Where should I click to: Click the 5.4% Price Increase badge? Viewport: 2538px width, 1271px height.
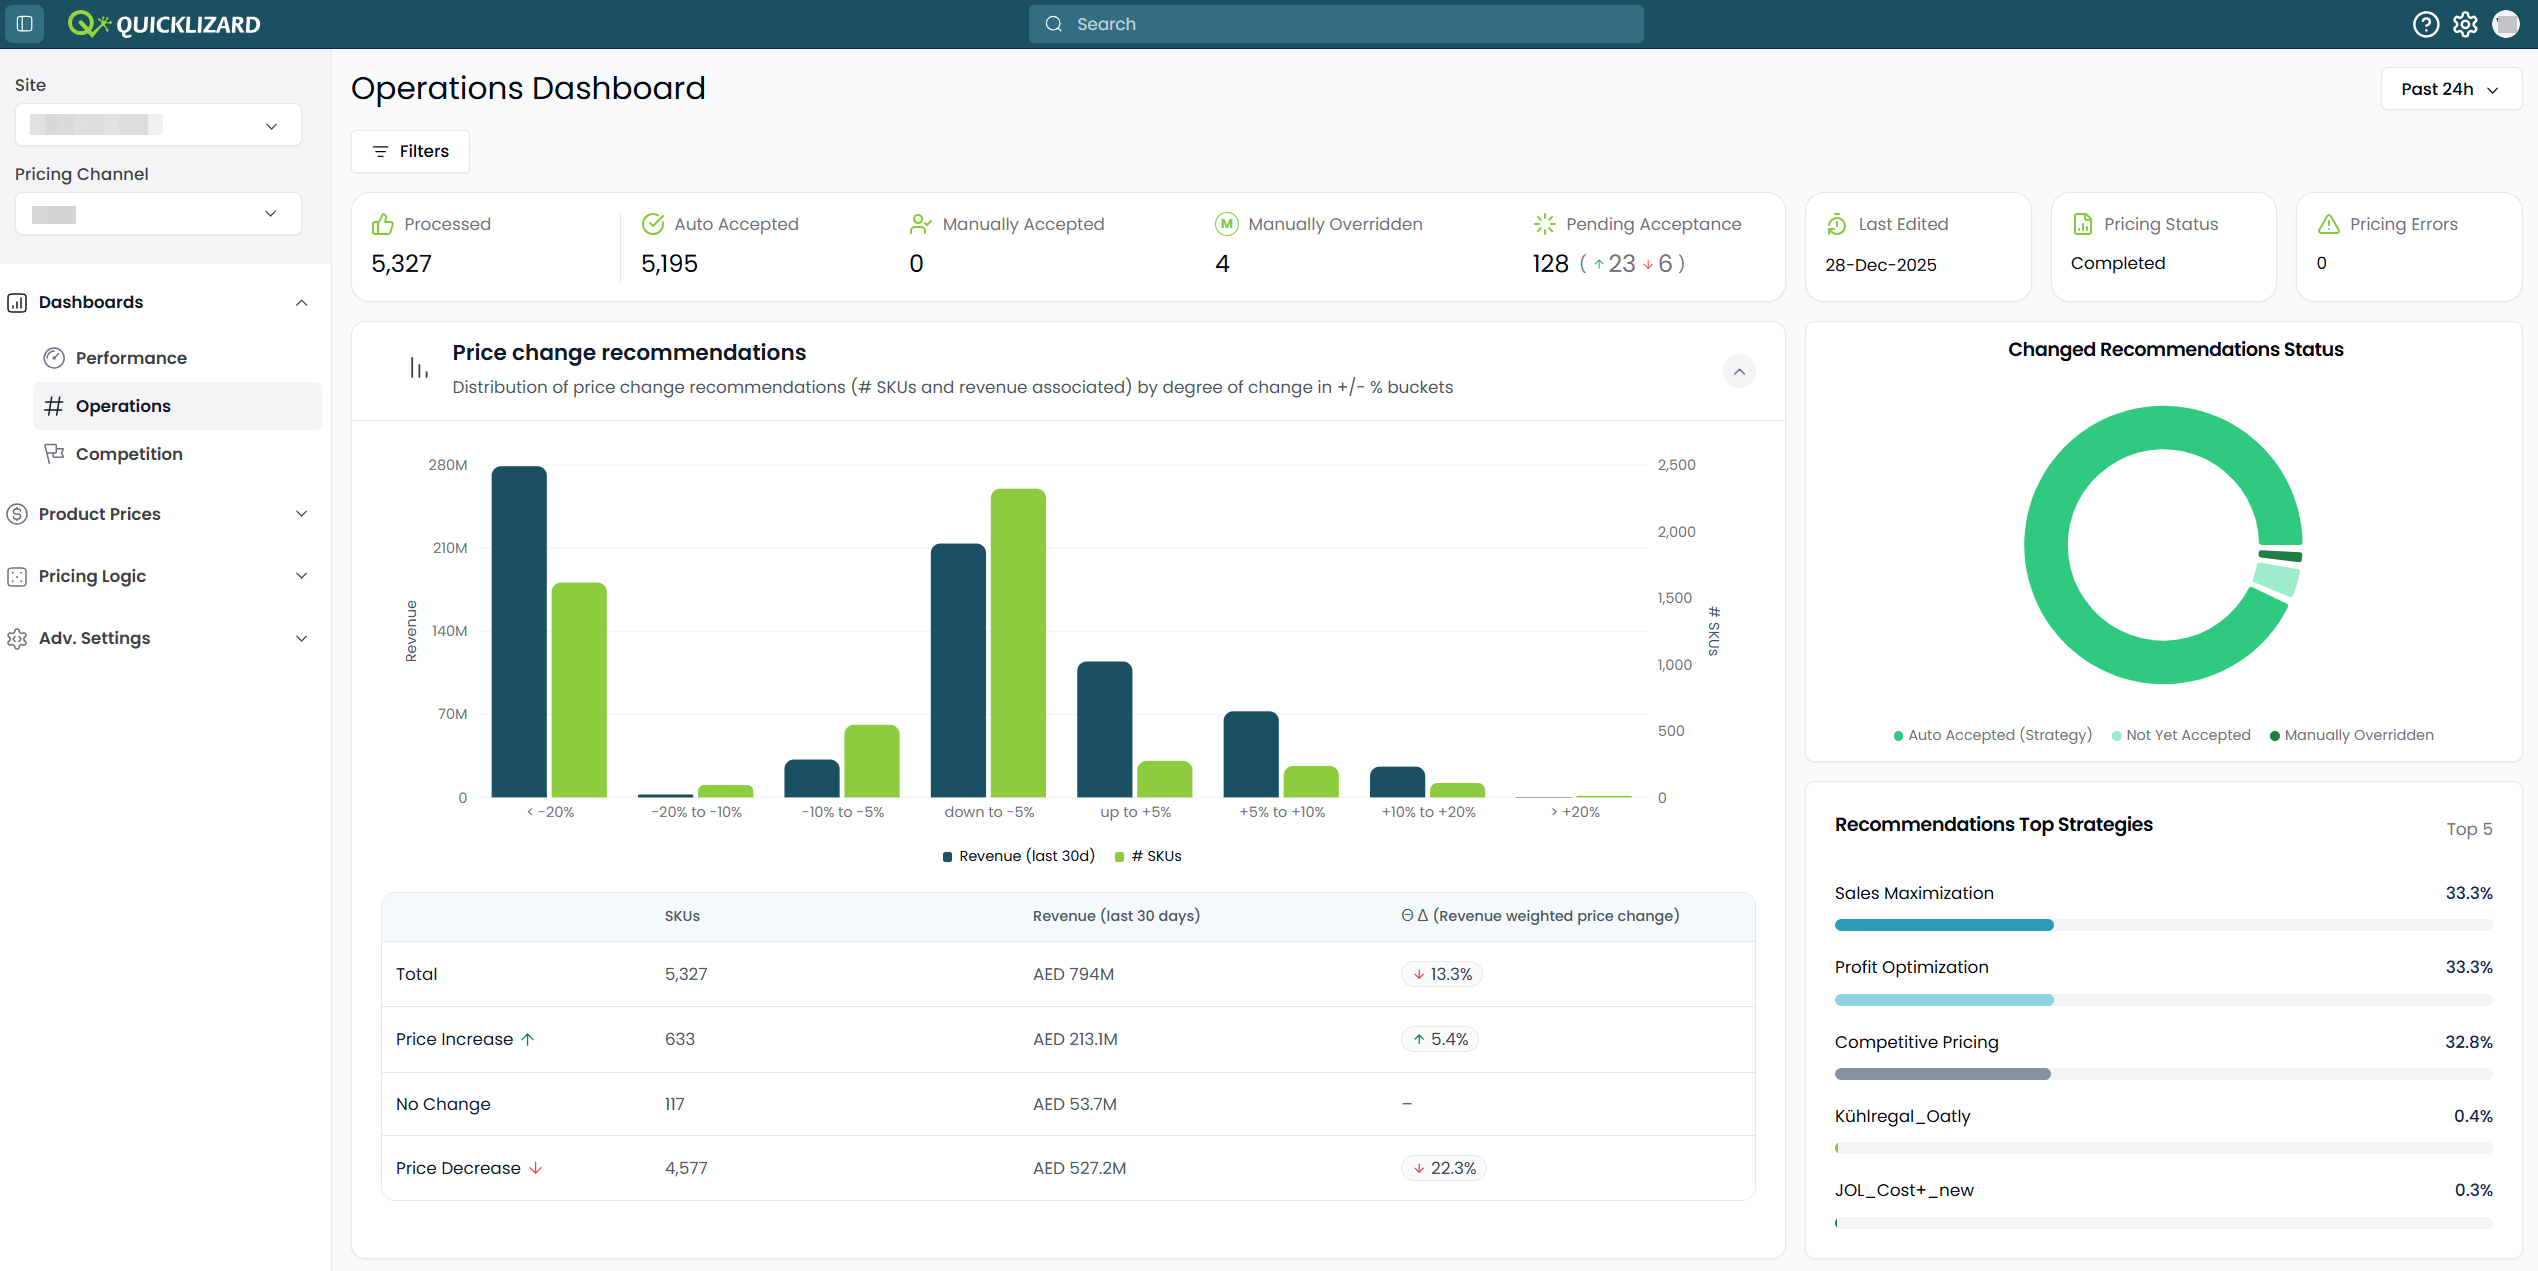(x=1439, y=1039)
